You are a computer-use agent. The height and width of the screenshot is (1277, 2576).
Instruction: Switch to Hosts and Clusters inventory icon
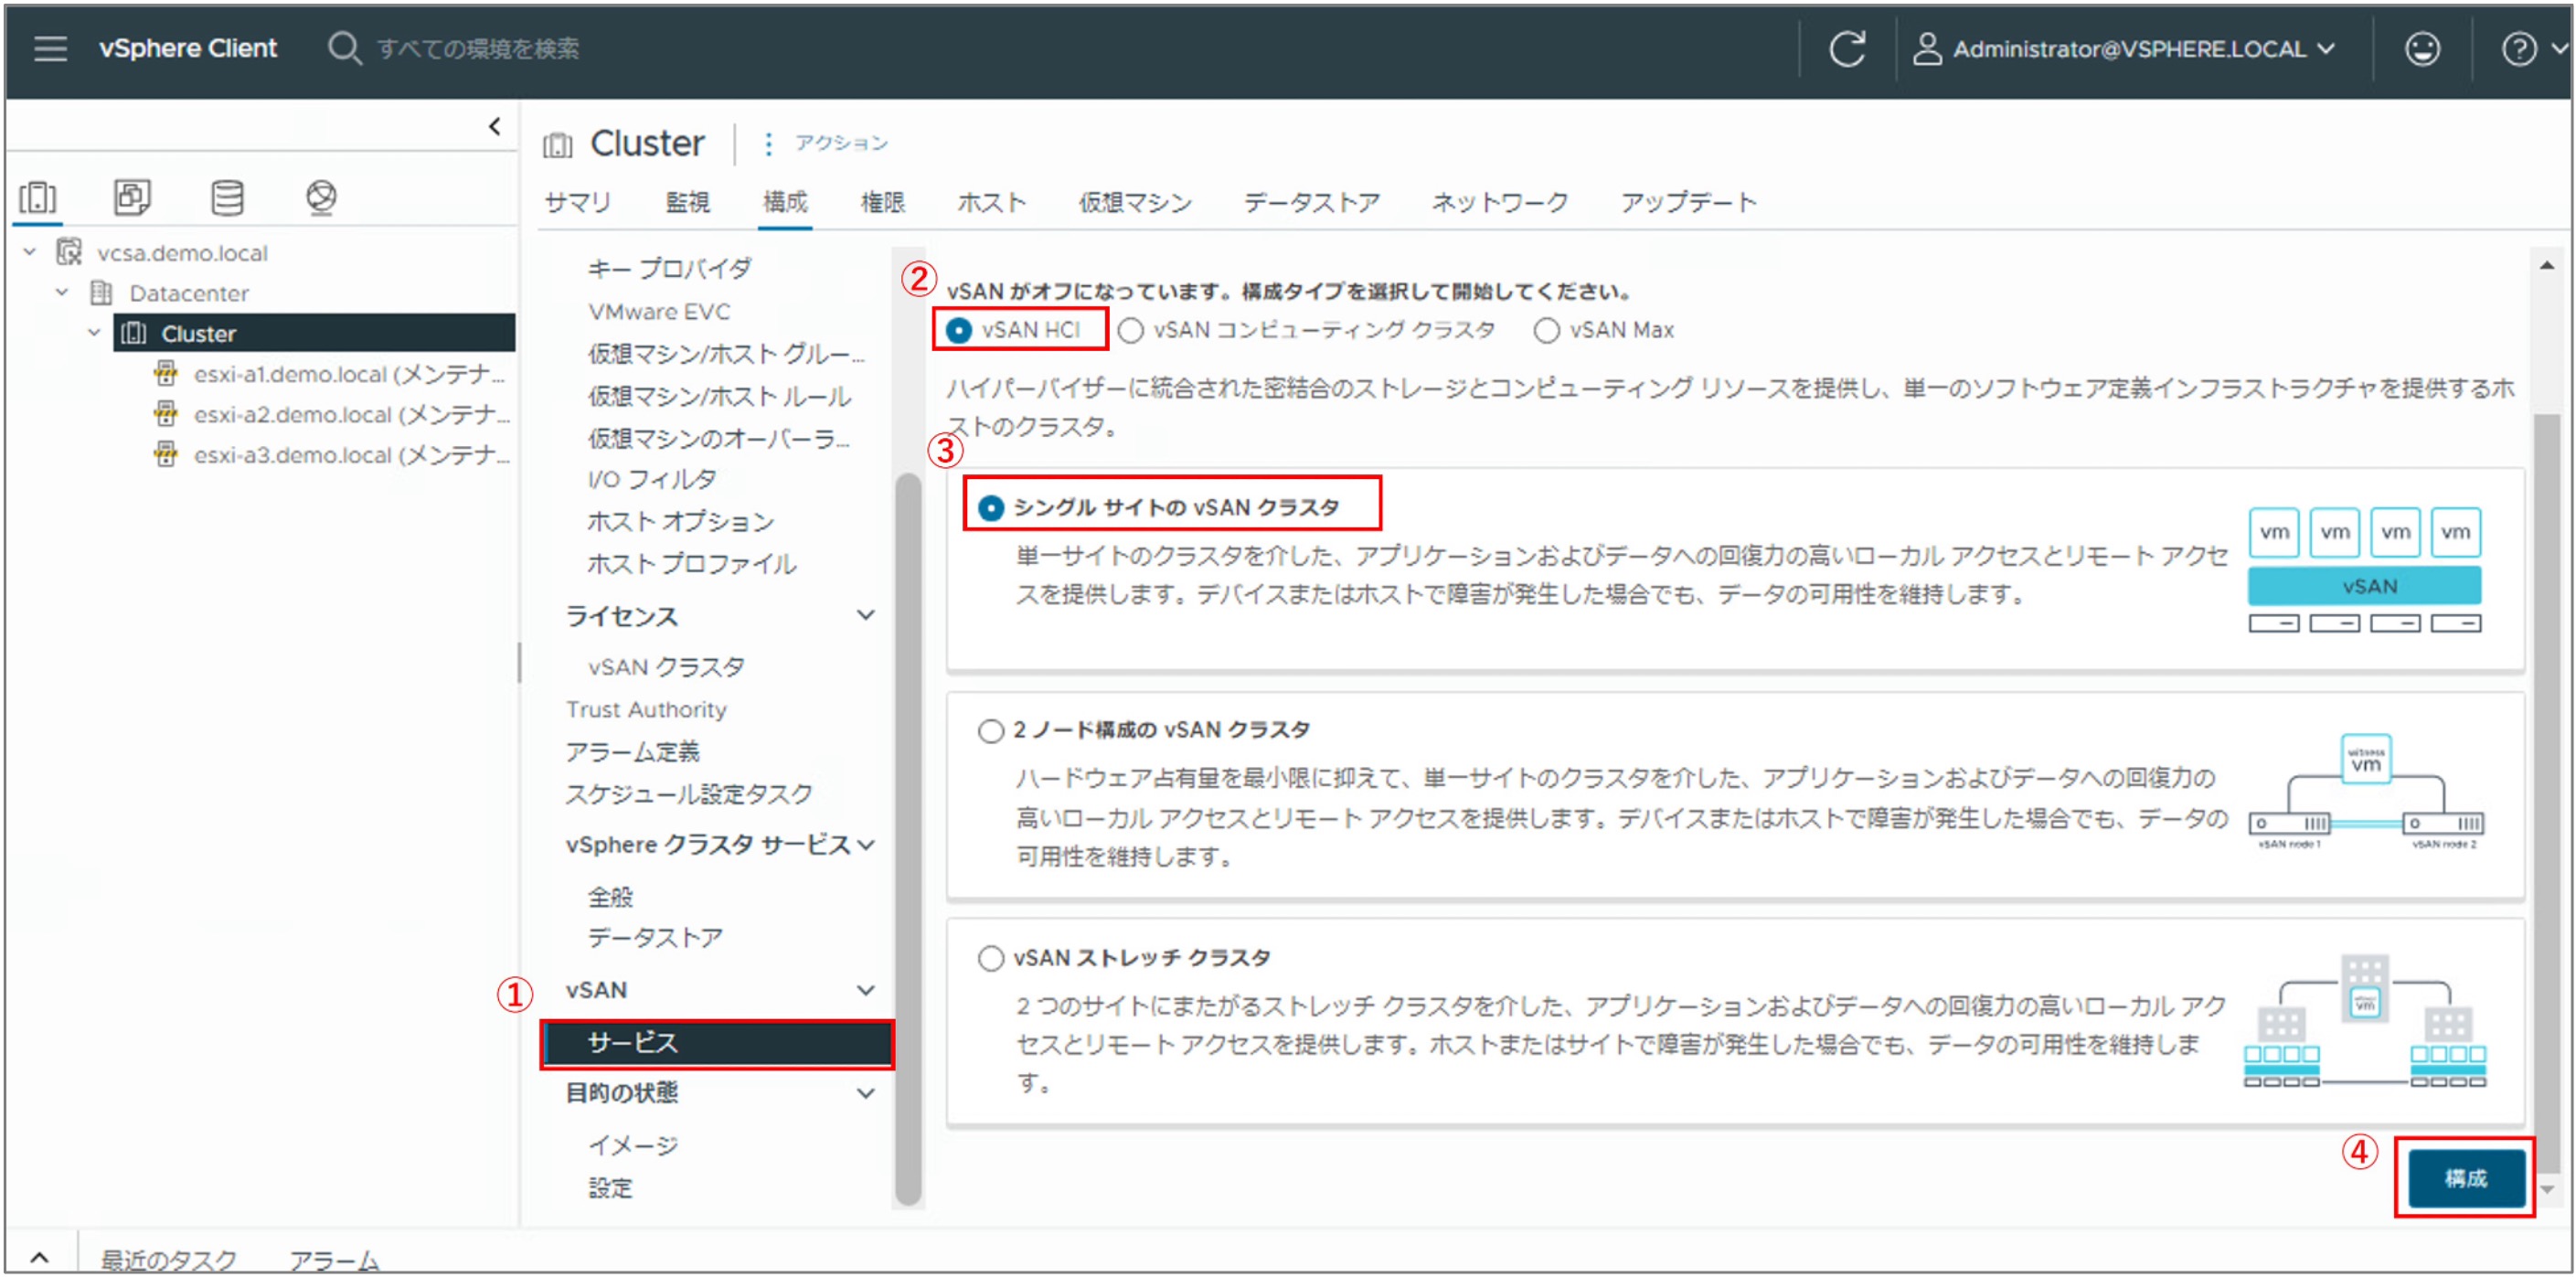(38, 197)
